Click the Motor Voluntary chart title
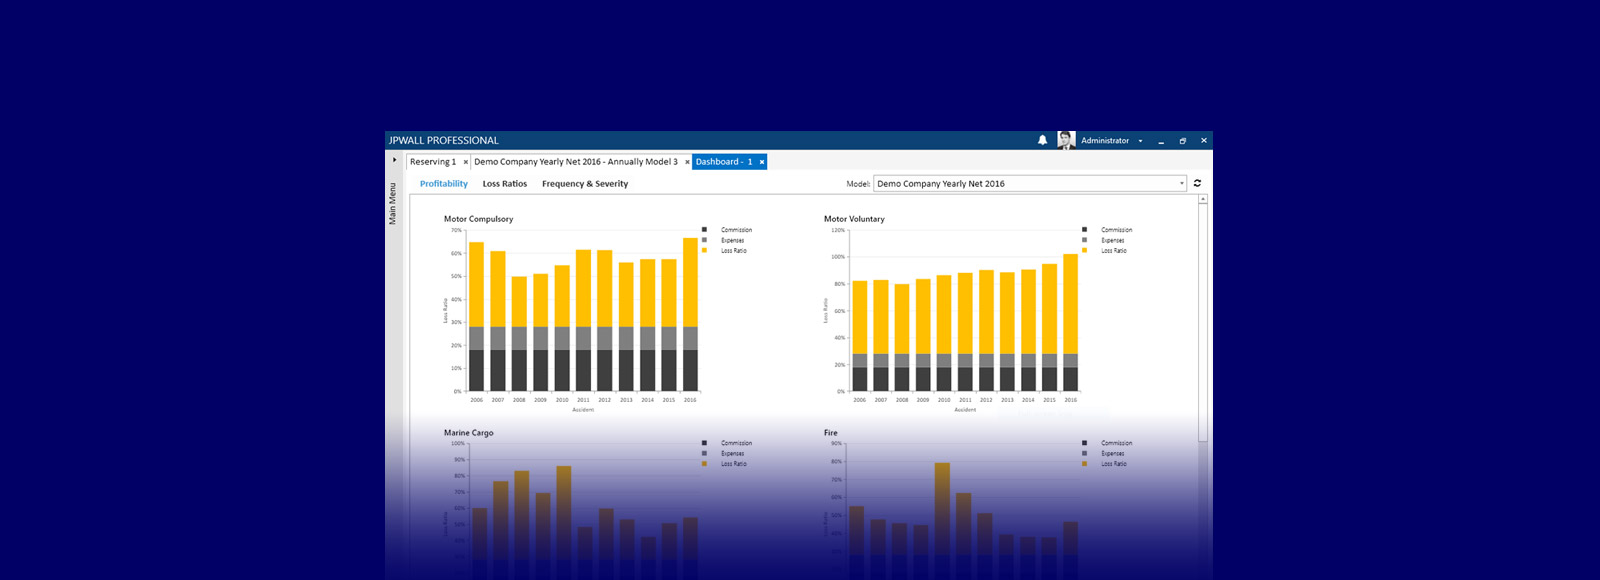Screen dimensions: 1600x580 click(854, 219)
